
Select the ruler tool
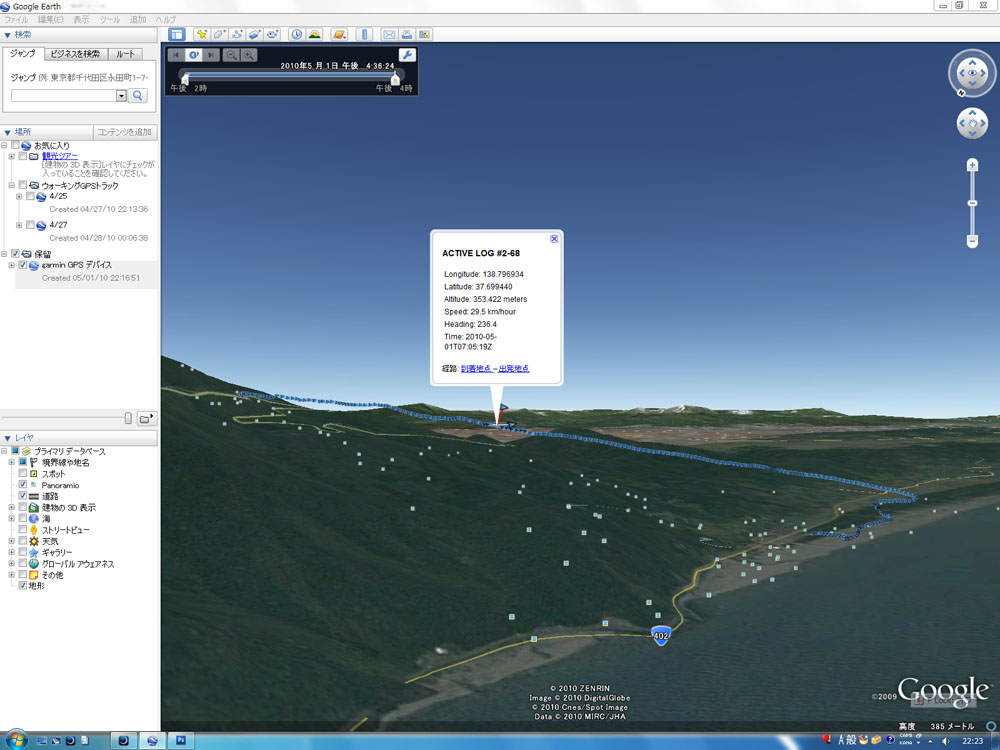click(364, 34)
